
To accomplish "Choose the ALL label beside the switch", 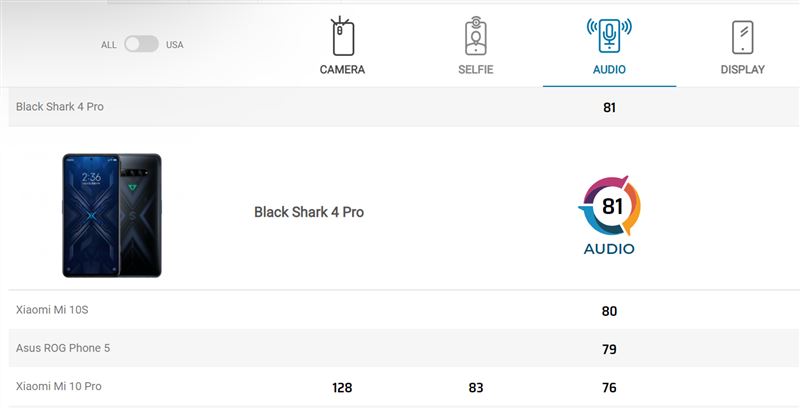I will [109, 45].
